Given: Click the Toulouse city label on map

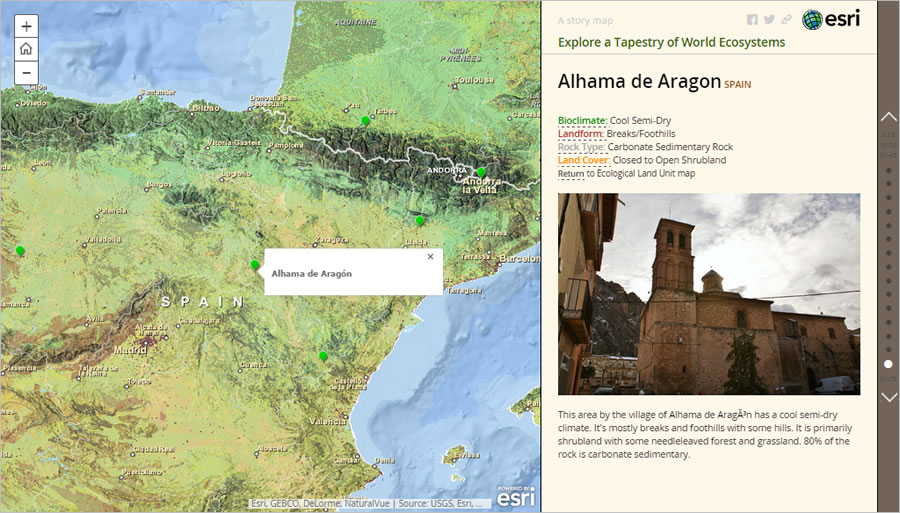Looking at the screenshot, I should (474, 80).
